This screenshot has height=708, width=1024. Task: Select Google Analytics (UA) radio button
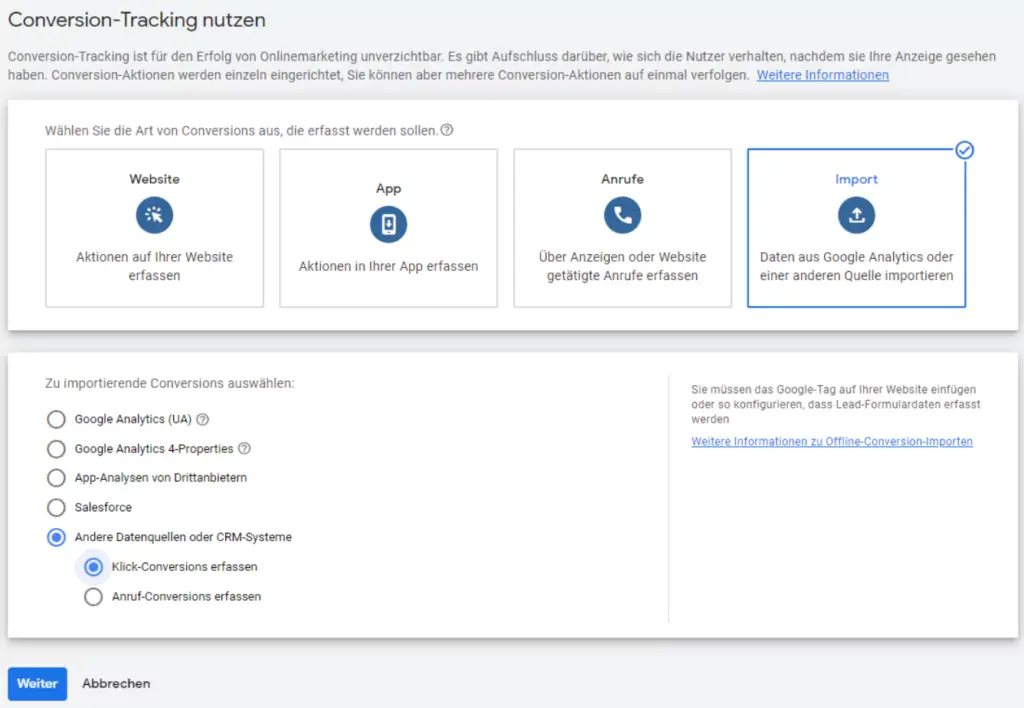56,419
